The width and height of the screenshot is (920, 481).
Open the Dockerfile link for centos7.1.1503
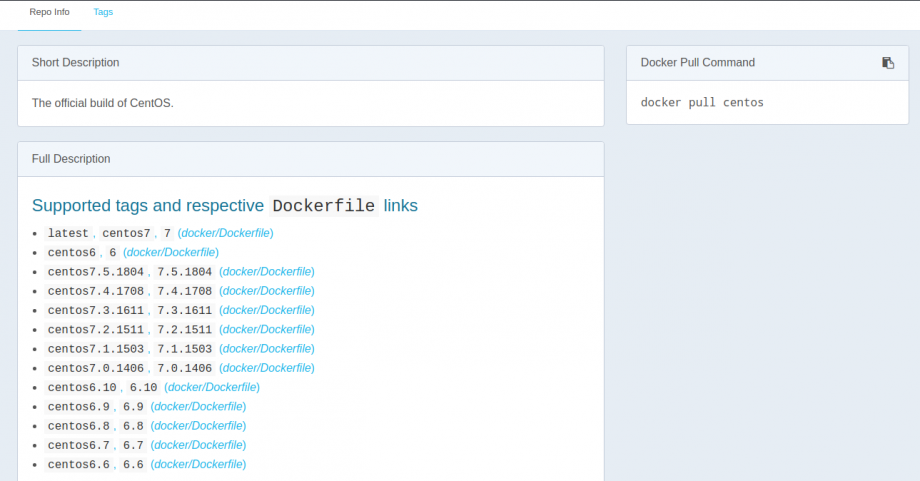pyautogui.click(x=267, y=348)
